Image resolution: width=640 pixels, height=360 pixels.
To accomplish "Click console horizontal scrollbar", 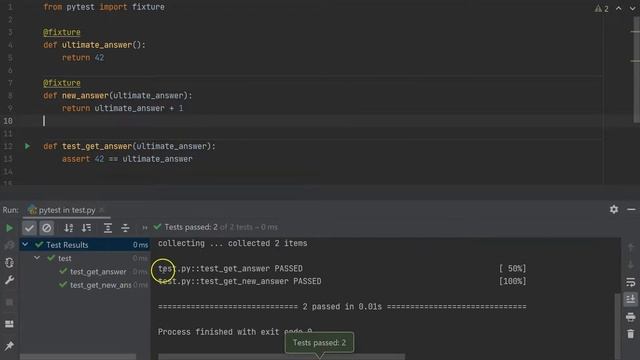I will pos(282,357).
